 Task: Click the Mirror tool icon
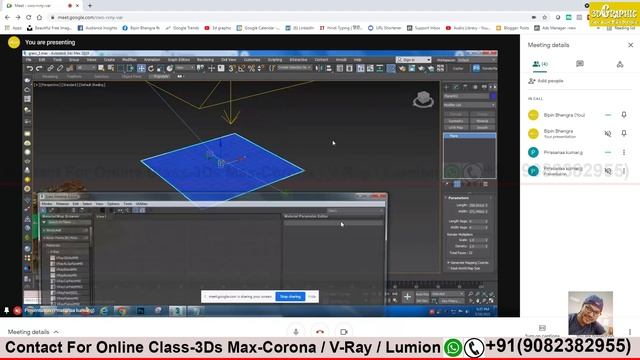(x=319, y=69)
